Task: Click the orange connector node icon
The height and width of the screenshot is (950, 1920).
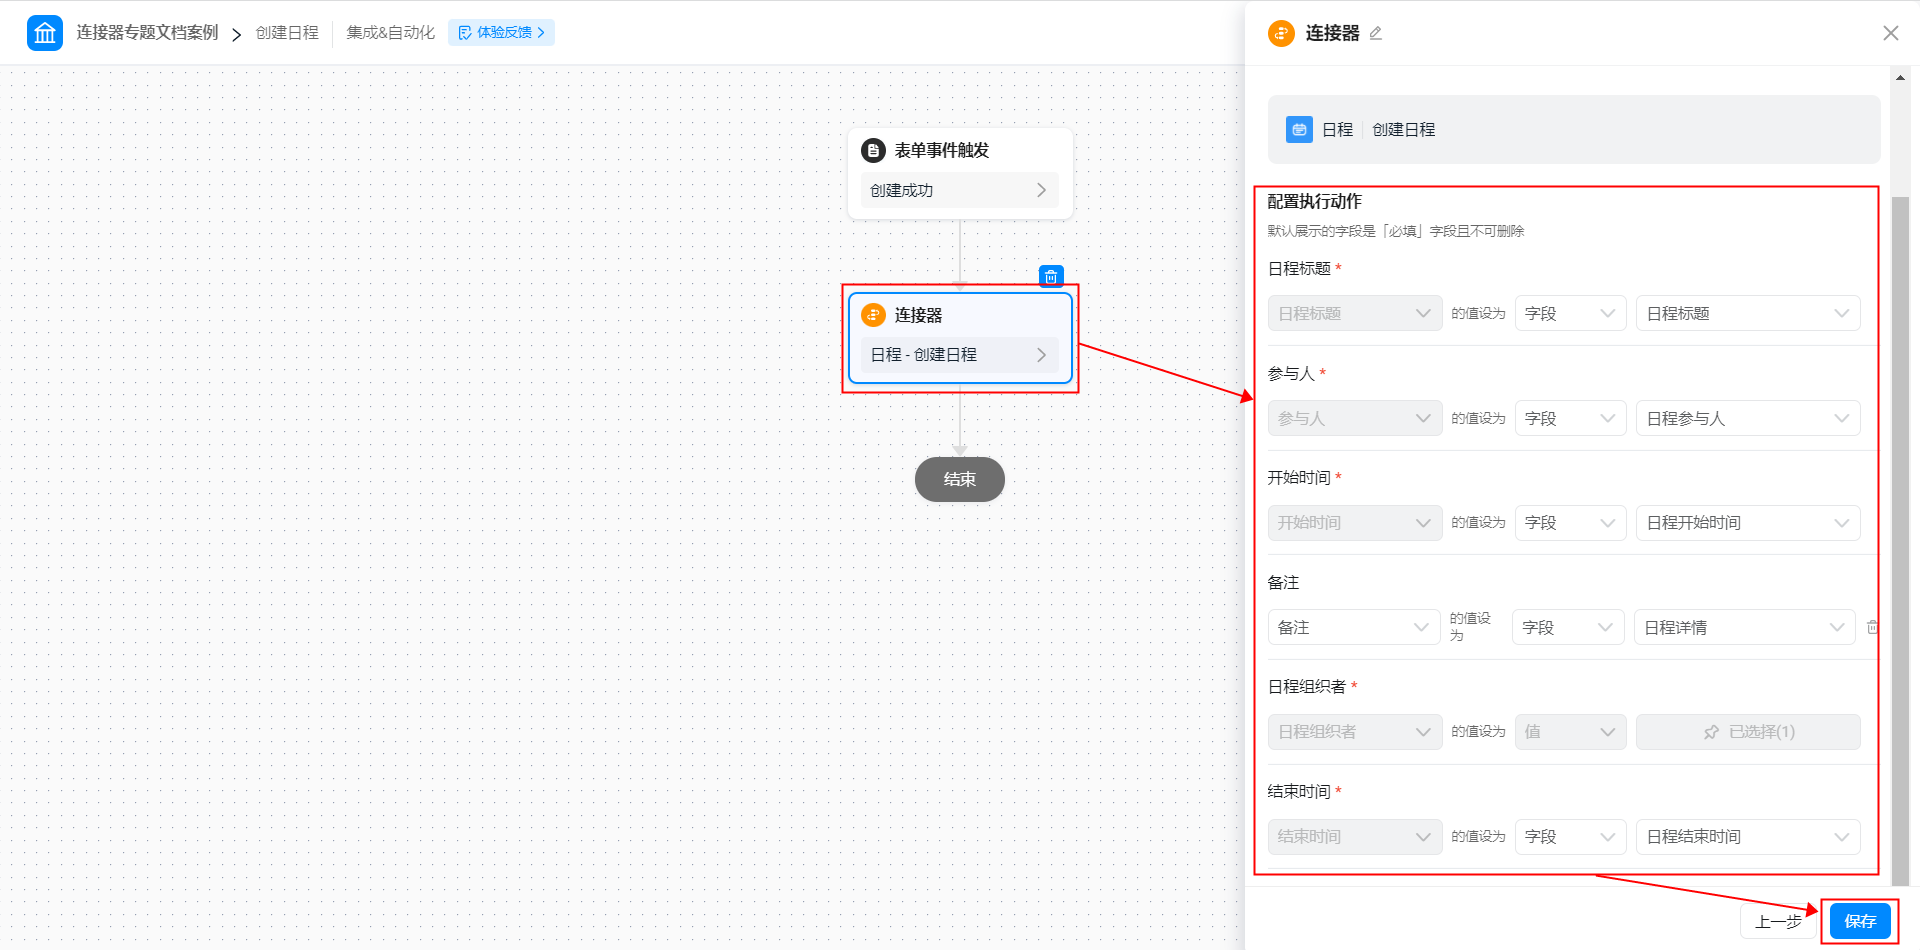Action: [873, 315]
